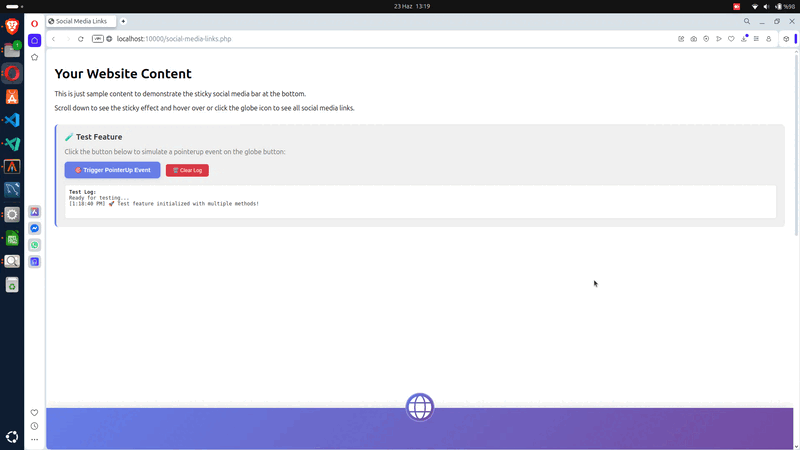Open the sidebar heart pinboards icon
800x450 pixels.
(x=34, y=412)
